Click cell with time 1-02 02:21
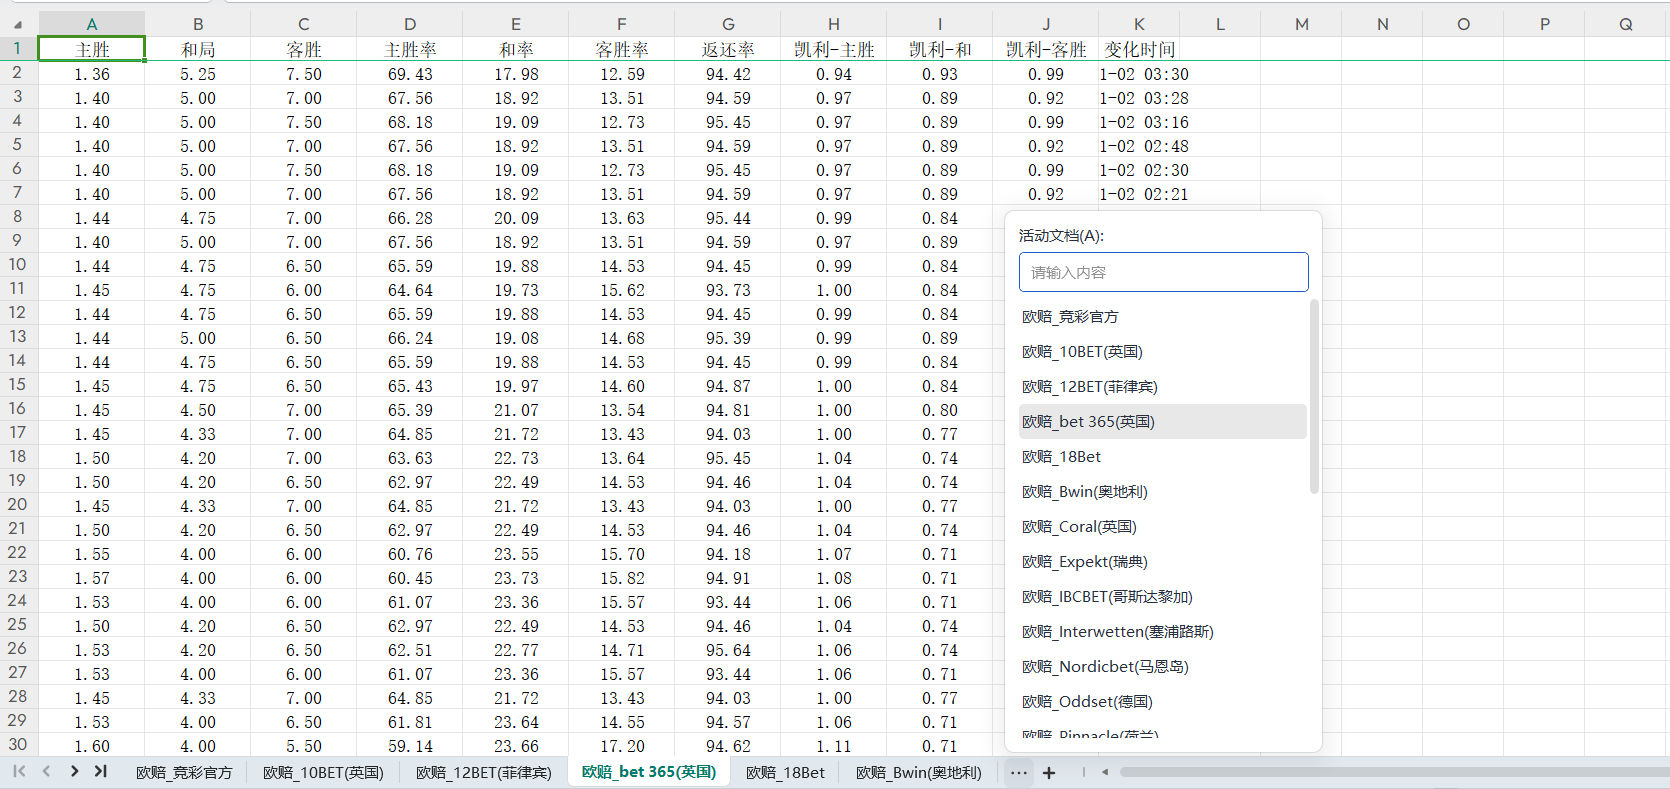 tap(1144, 194)
